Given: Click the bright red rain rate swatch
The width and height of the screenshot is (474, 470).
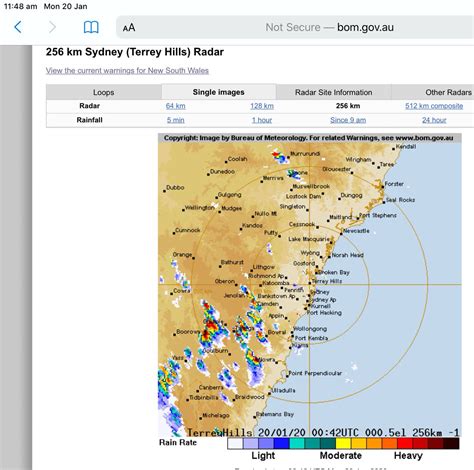Looking at the screenshot, I should pyautogui.click(x=405, y=443).
